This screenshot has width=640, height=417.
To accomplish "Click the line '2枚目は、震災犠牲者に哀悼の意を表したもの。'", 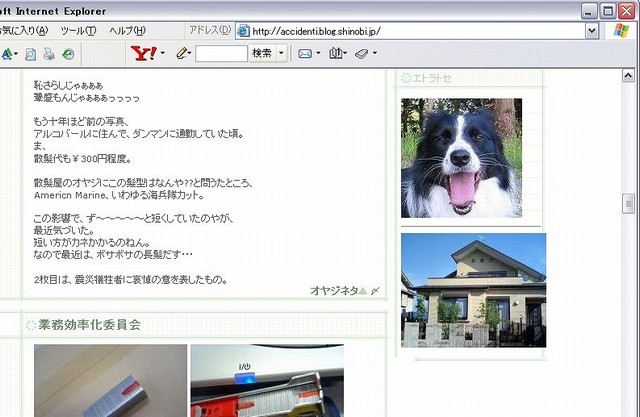I will [x=131, y=280].
